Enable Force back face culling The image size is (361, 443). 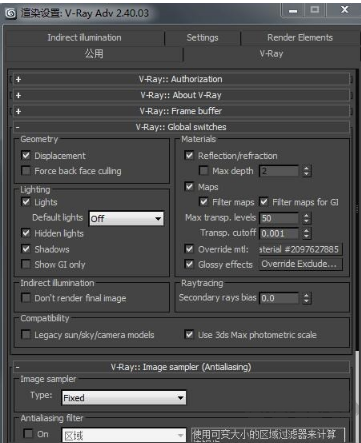[26, 171]
